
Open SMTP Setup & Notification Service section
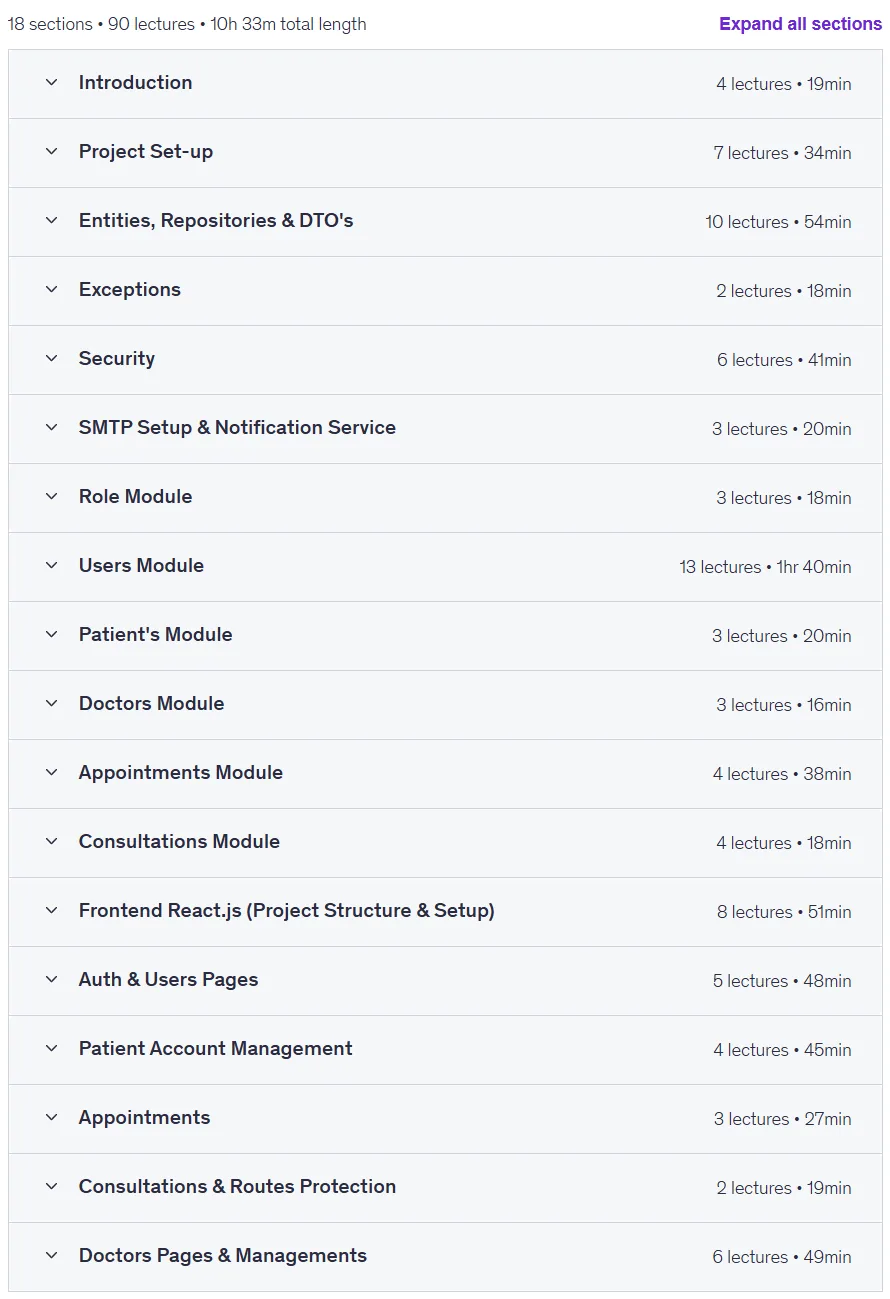coord(445,428)
